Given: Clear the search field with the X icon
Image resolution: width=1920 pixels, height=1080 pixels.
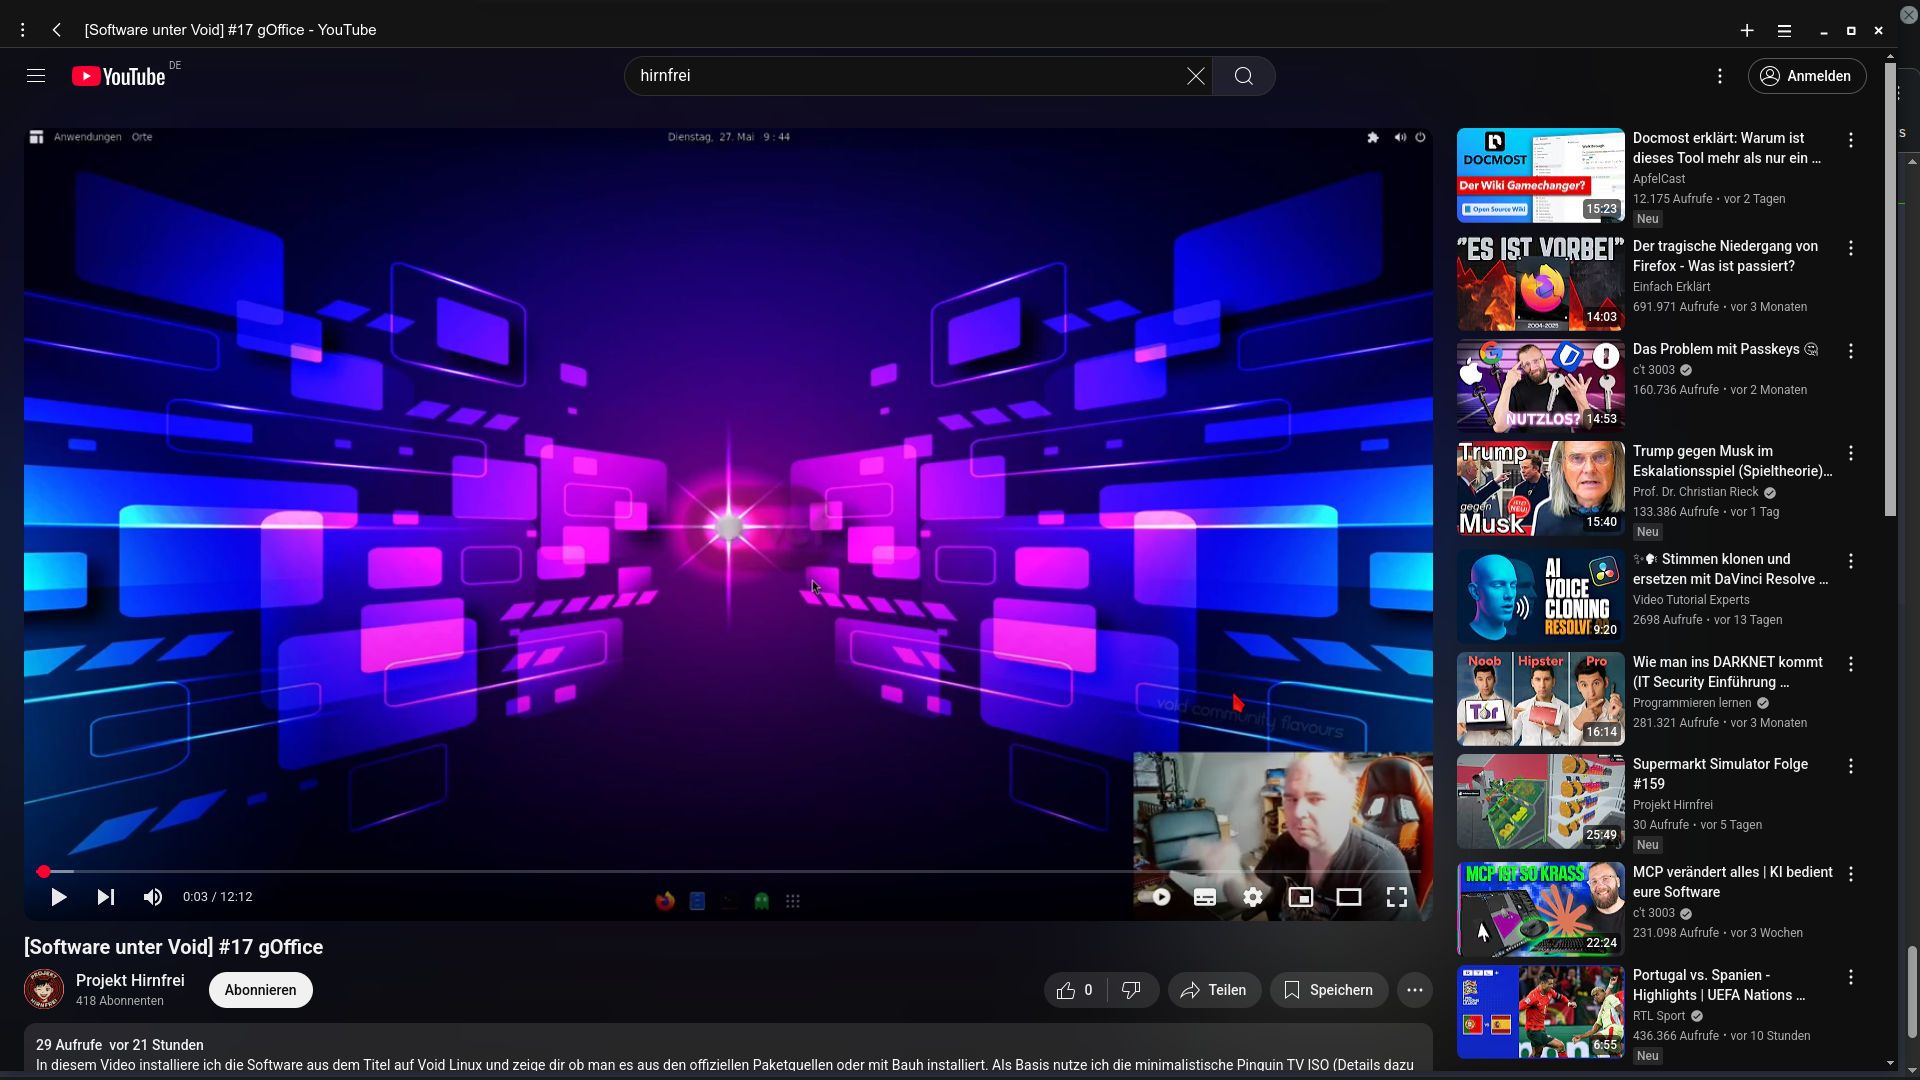Looking at the screenshot, I should pos(1195,76).
